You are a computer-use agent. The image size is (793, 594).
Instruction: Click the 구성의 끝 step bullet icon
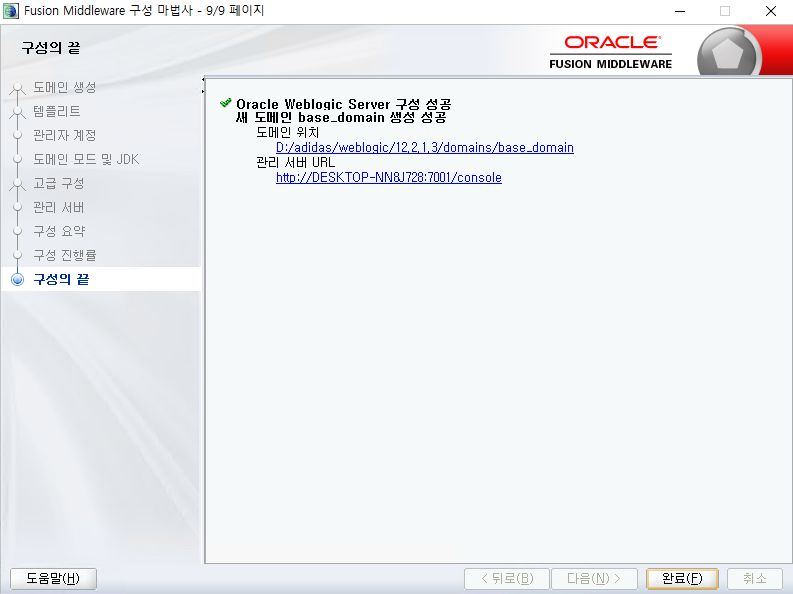tap(18, 279)
